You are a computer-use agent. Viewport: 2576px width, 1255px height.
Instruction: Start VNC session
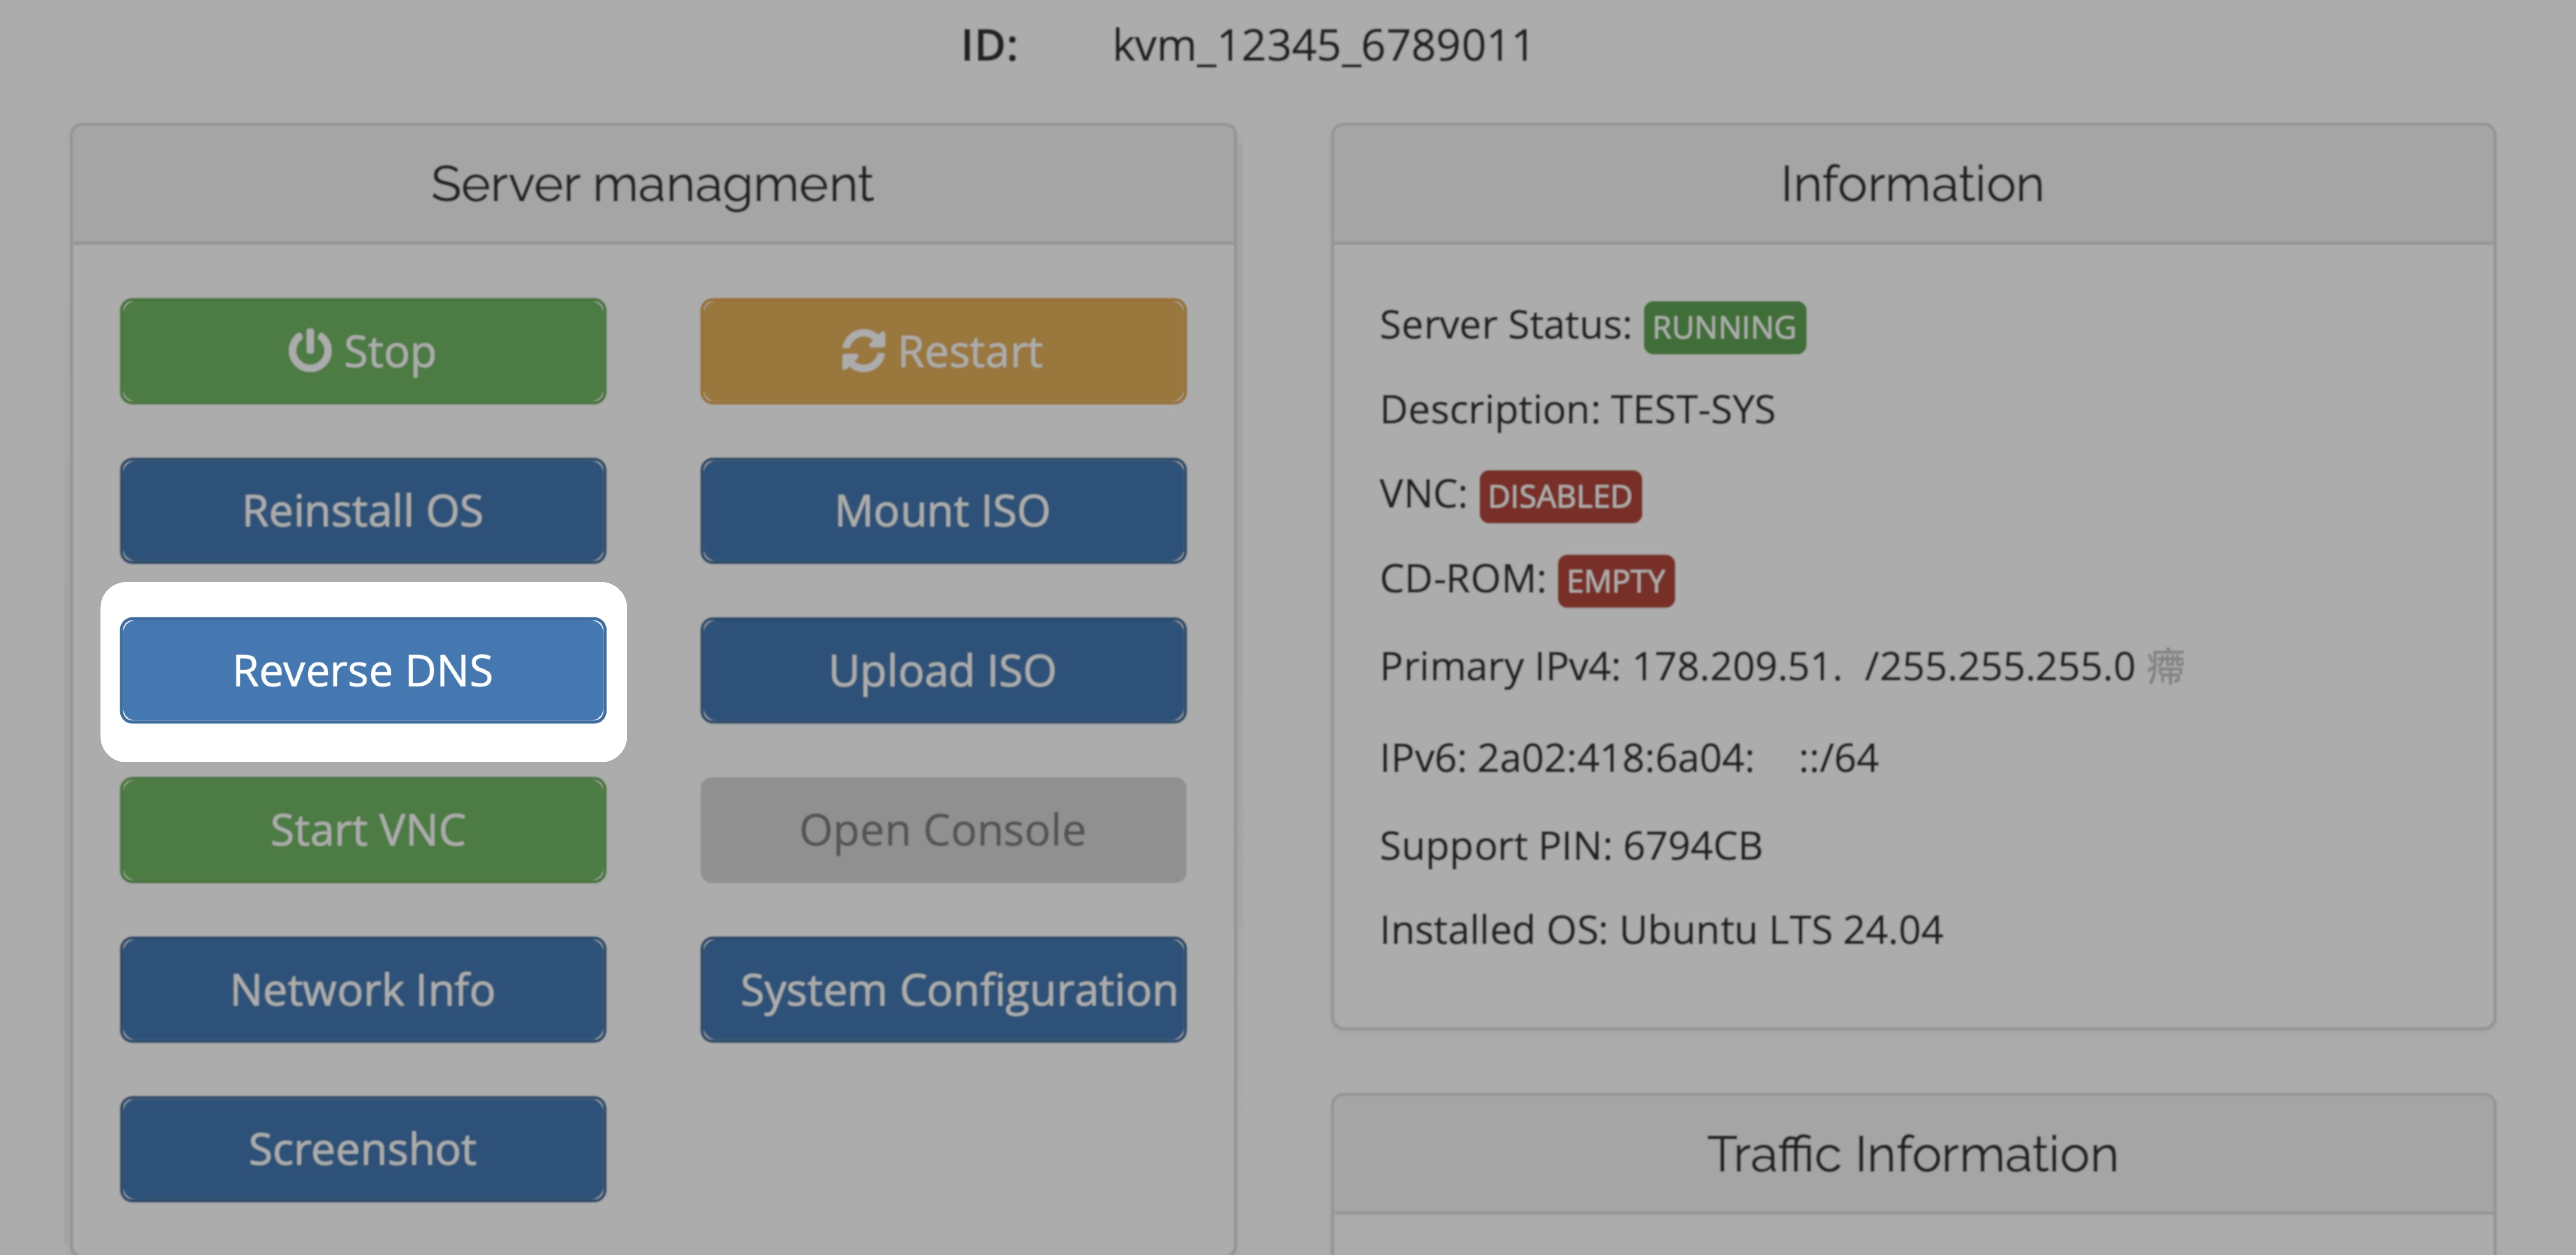click(x=363, y=830)
